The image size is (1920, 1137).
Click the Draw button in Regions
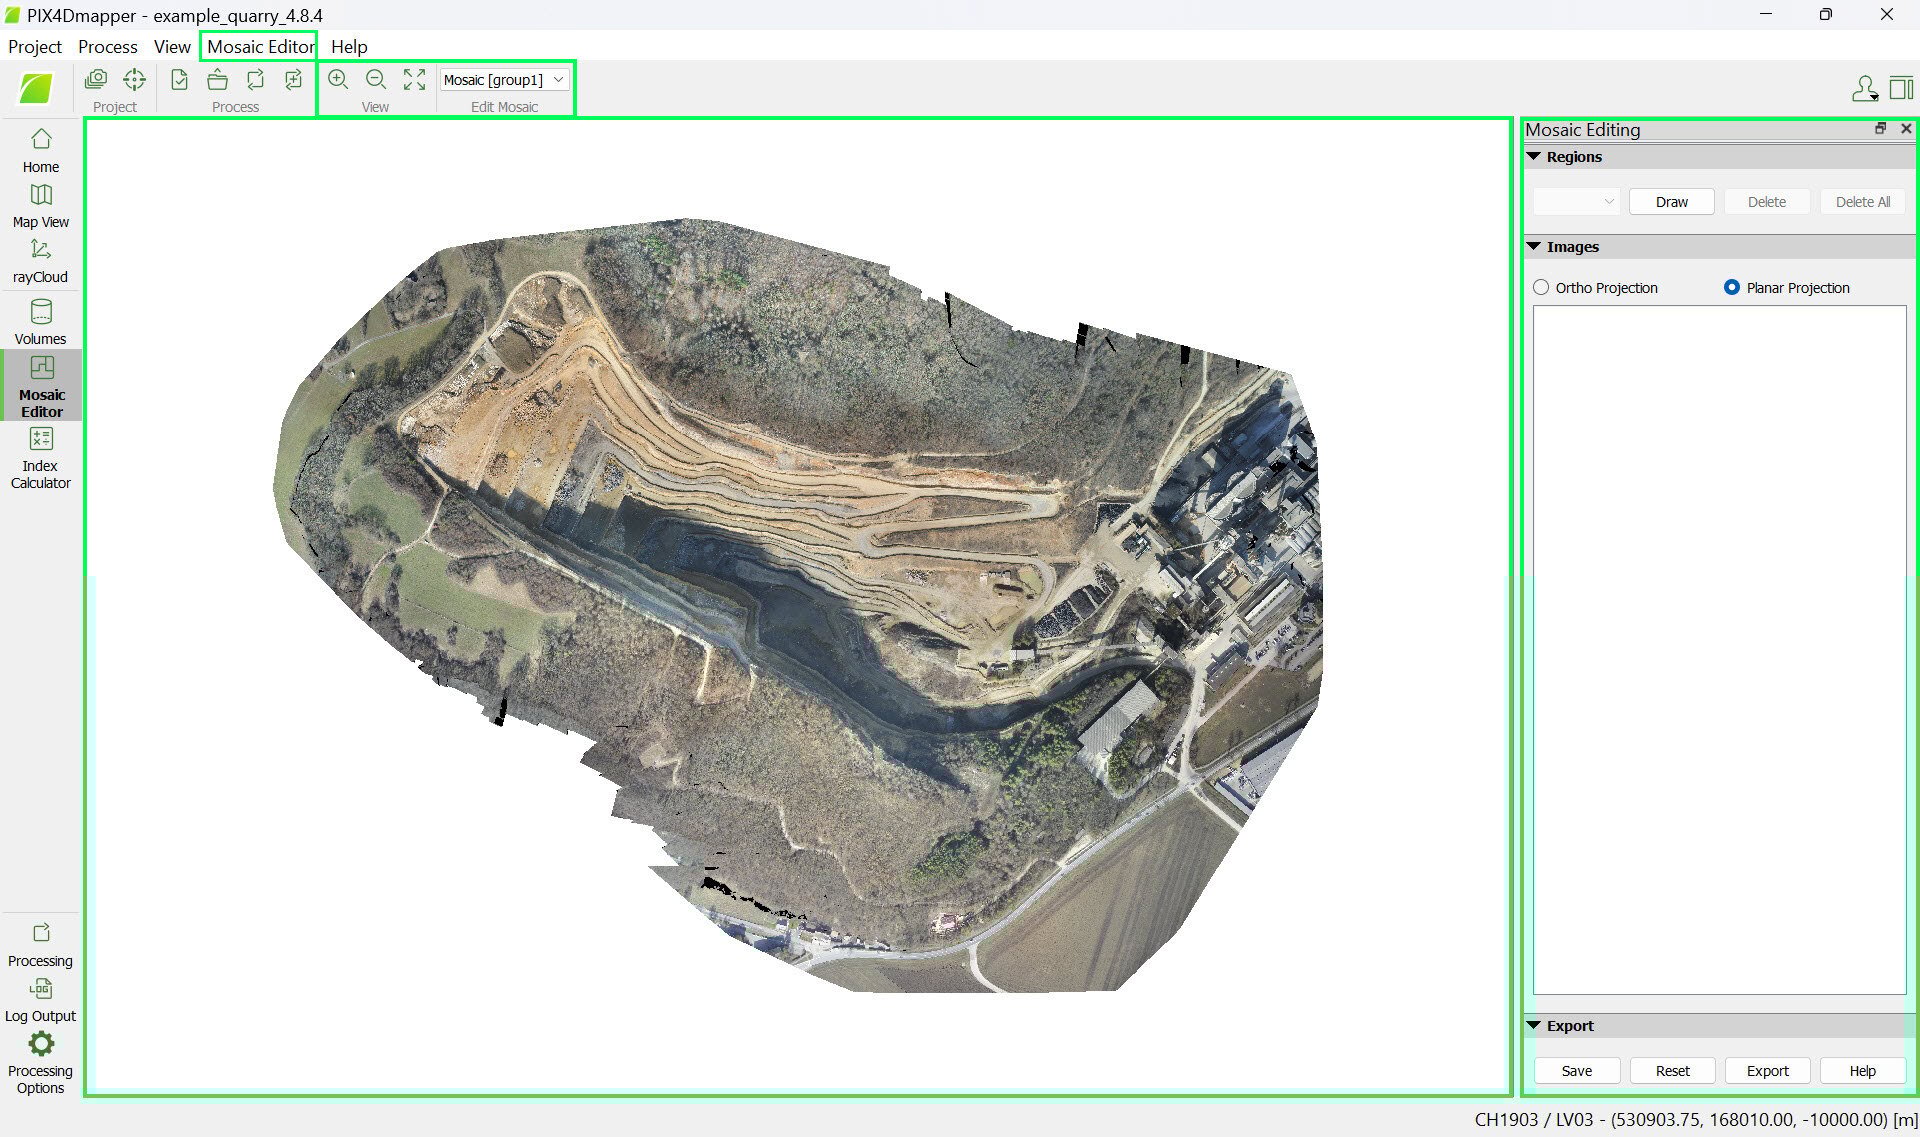(1671, 201)
